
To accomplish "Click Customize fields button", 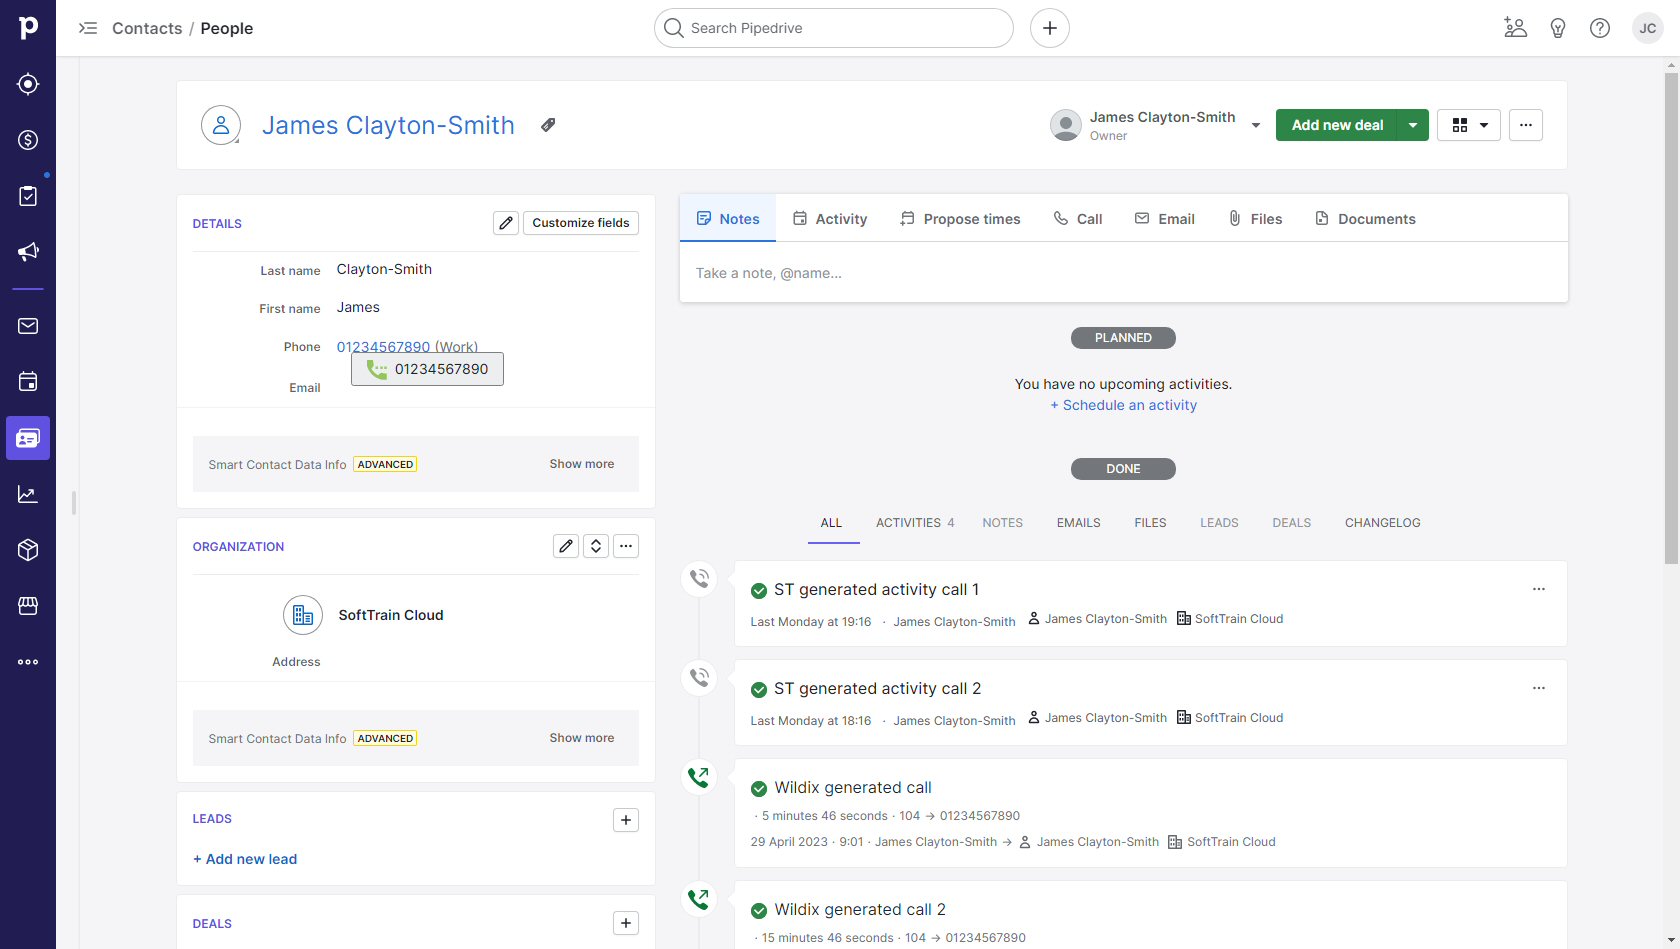I will point(581,223).
